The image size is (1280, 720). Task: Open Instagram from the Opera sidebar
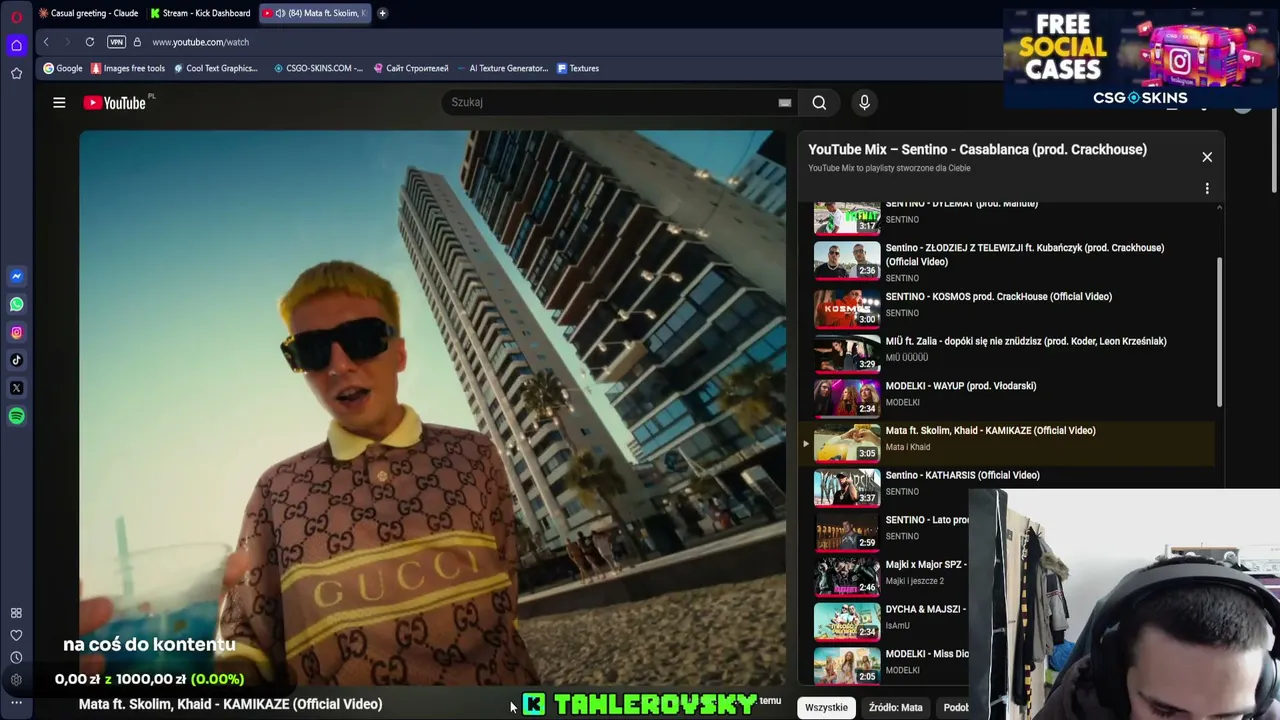pyautogui.click(x=16, y=332)
